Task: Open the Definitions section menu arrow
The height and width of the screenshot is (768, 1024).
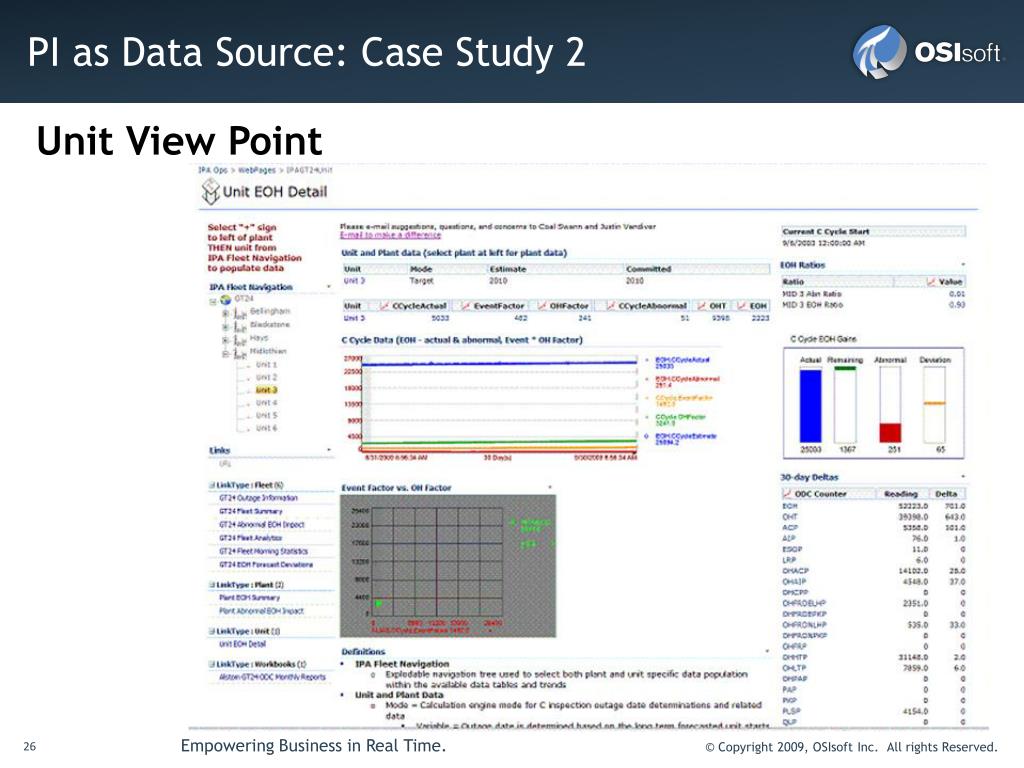Action: point(767,651)
